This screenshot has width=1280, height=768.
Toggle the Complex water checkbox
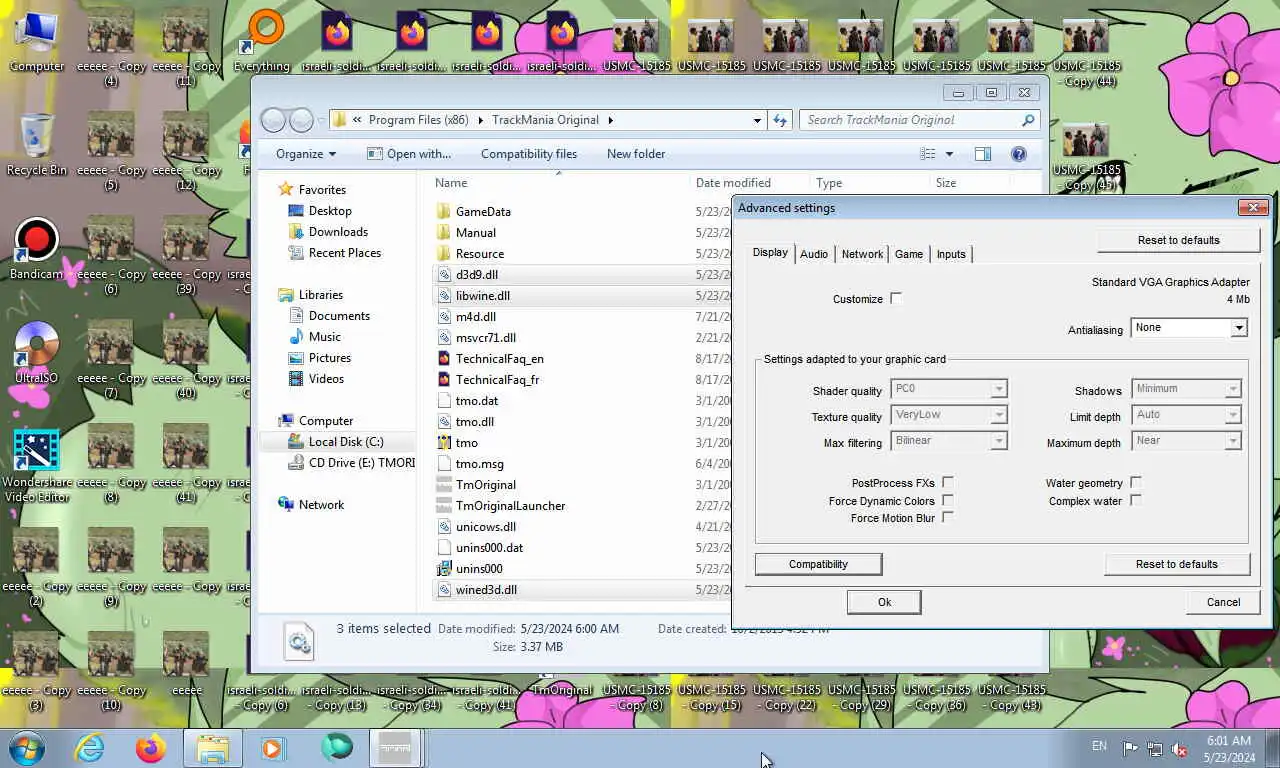1136,500
